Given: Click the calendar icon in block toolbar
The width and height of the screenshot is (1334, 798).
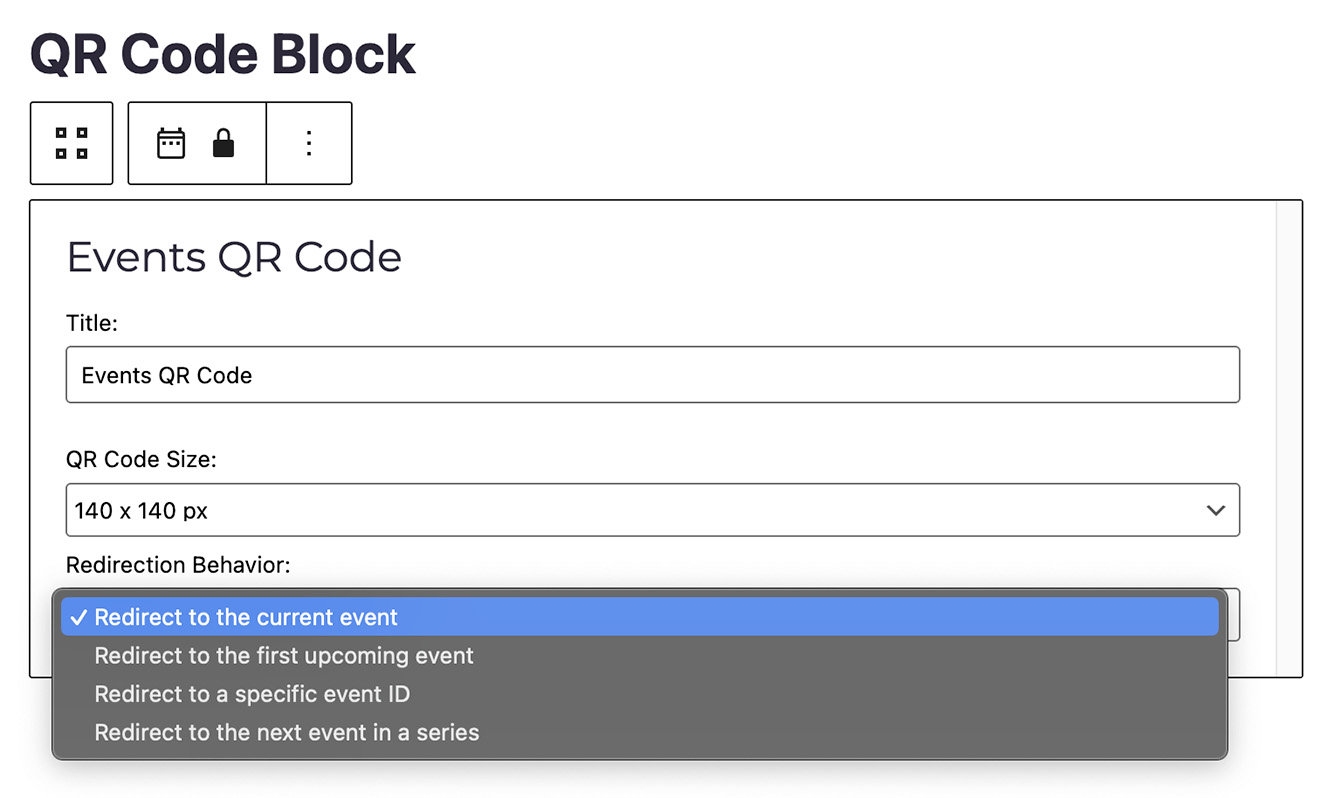Looking at the screenshot, I should pyautogui.click(x=172, y=143).
